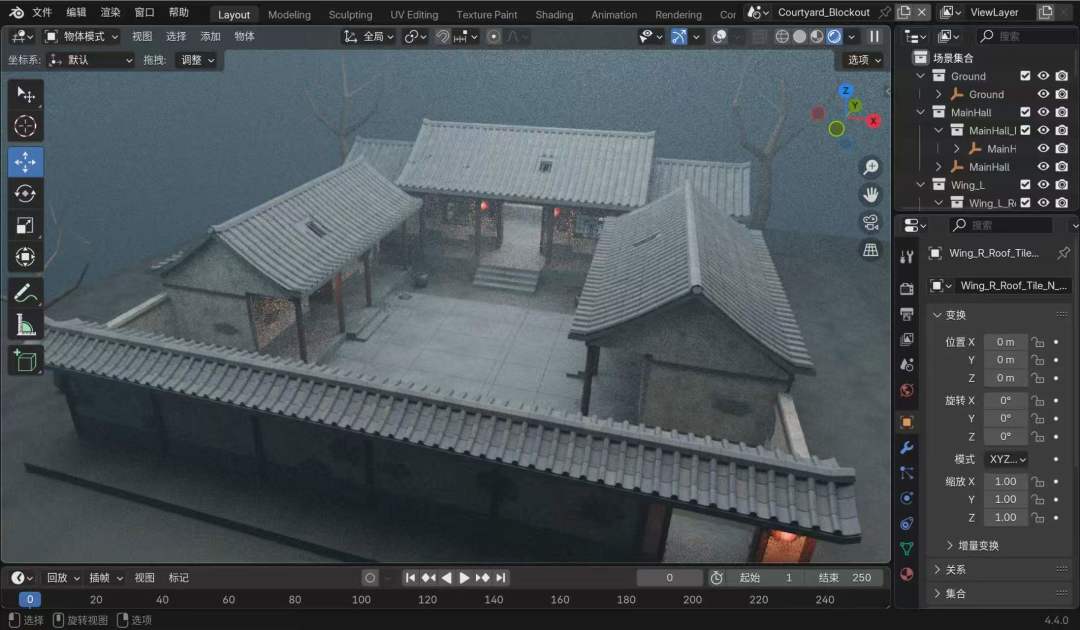
Task: Select the Cursor tool in toolbar
Action: click(25, 126)
